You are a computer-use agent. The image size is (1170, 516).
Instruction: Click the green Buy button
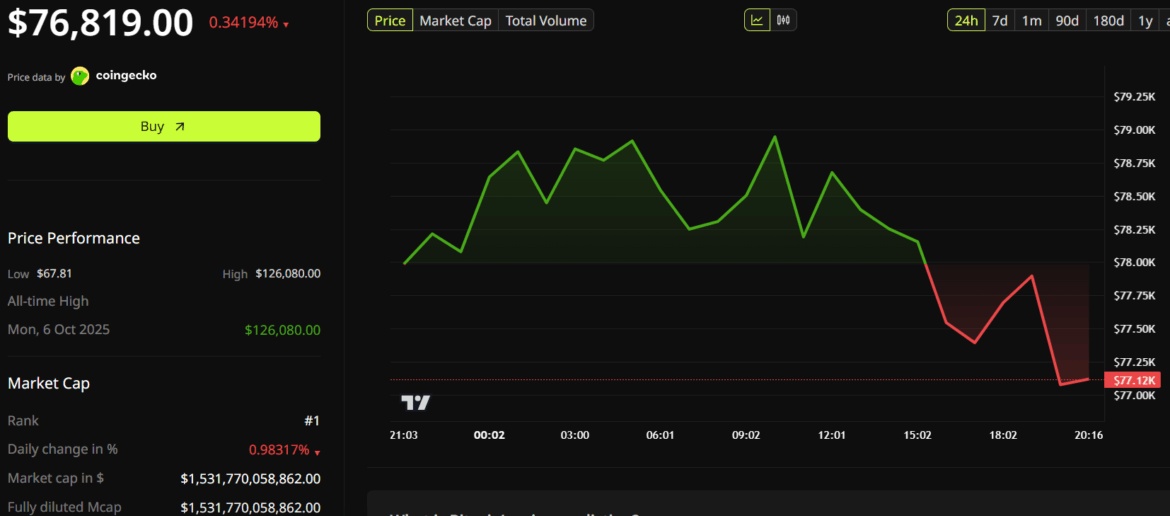coord(164,127)
